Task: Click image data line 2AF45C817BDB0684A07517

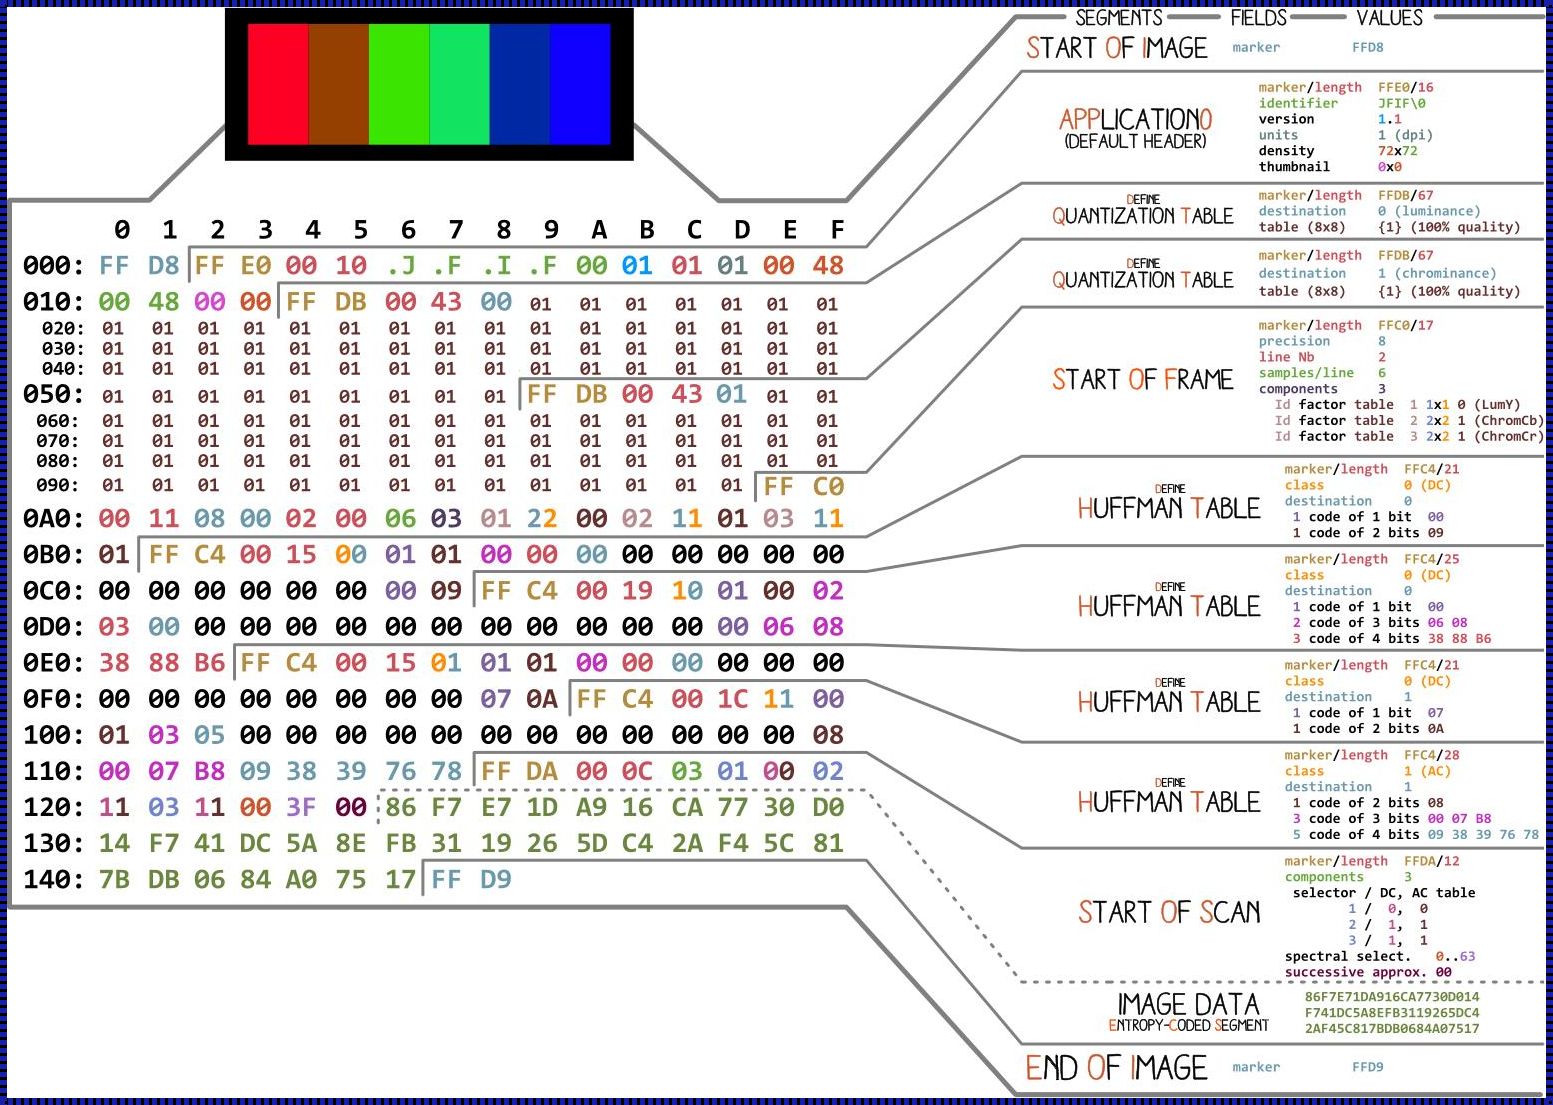Action: (x=1392, y=1029)
